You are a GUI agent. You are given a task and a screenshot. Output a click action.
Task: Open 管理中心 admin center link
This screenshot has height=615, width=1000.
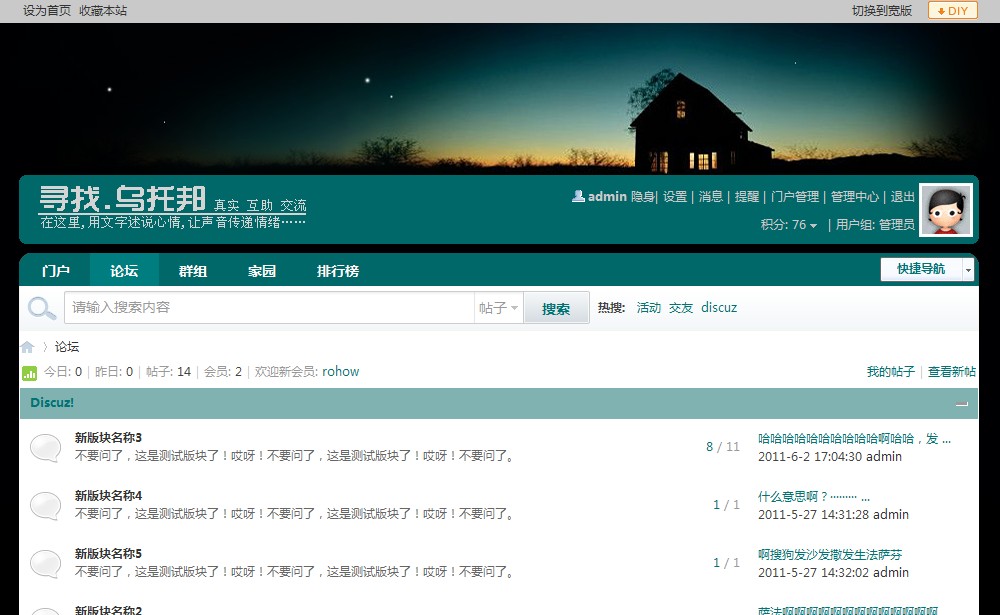point(855,196)
